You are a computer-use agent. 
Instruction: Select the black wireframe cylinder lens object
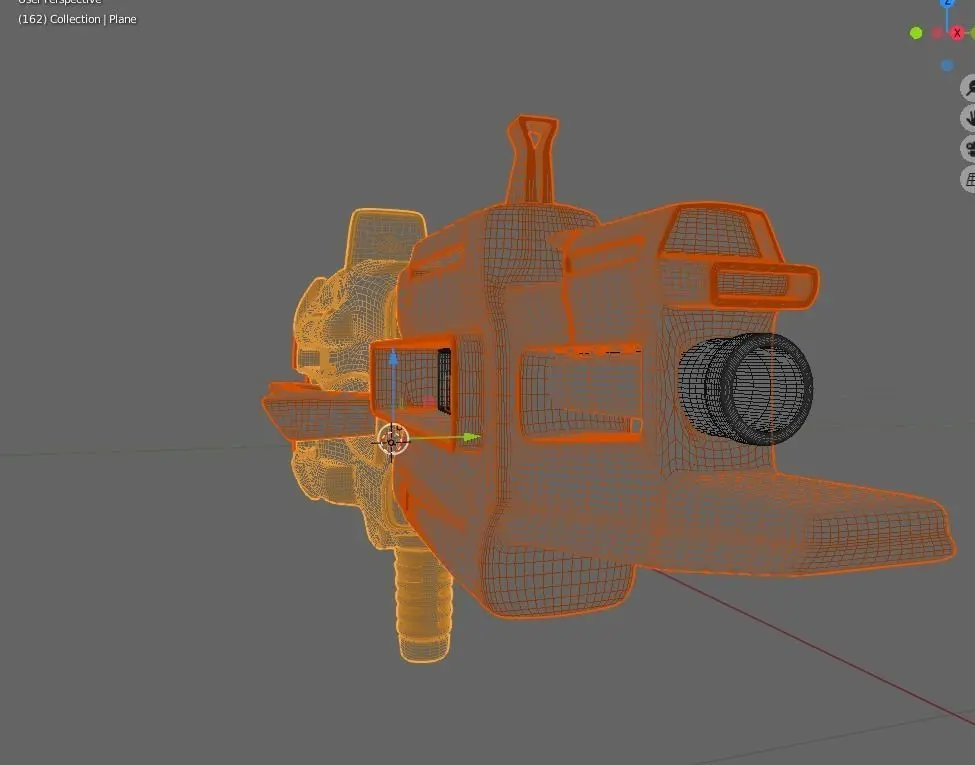(746, 389)
